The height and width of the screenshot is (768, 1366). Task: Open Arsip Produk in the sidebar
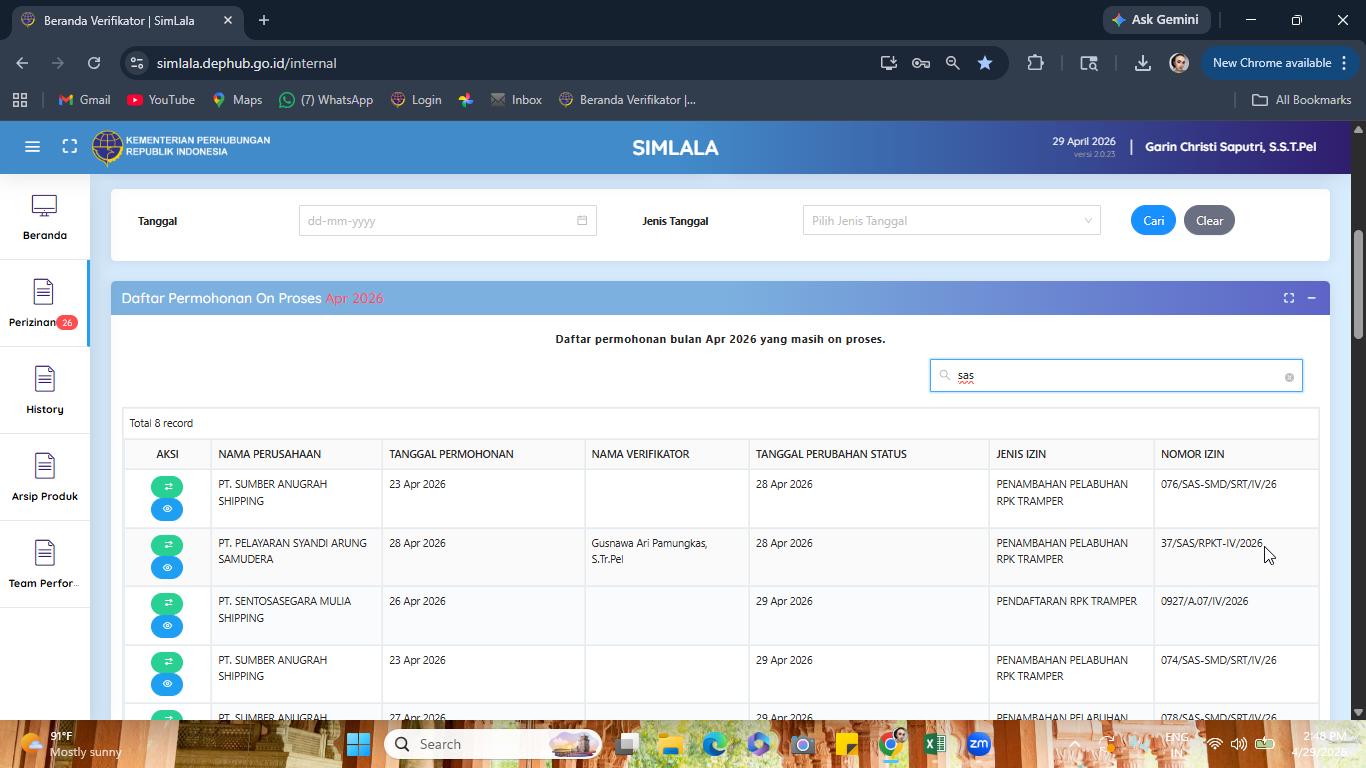(44, 478)
